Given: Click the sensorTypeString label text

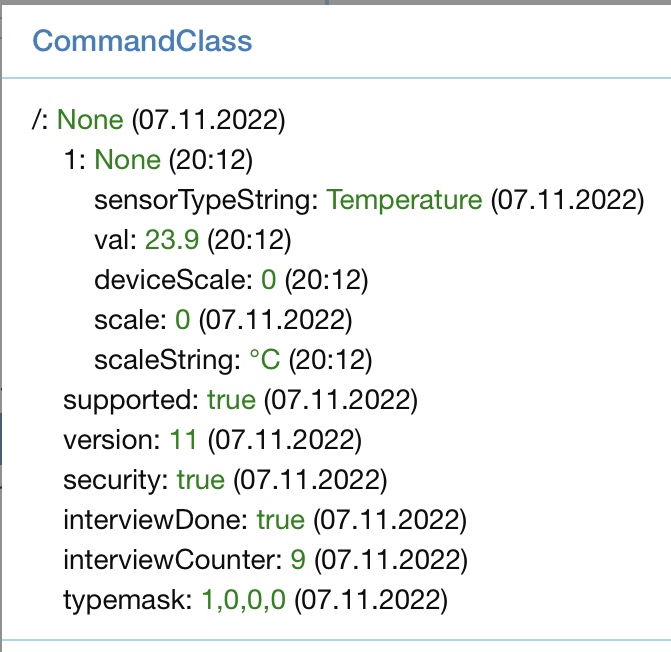Looking at the screenshot, I should click(x=206, y=200).
